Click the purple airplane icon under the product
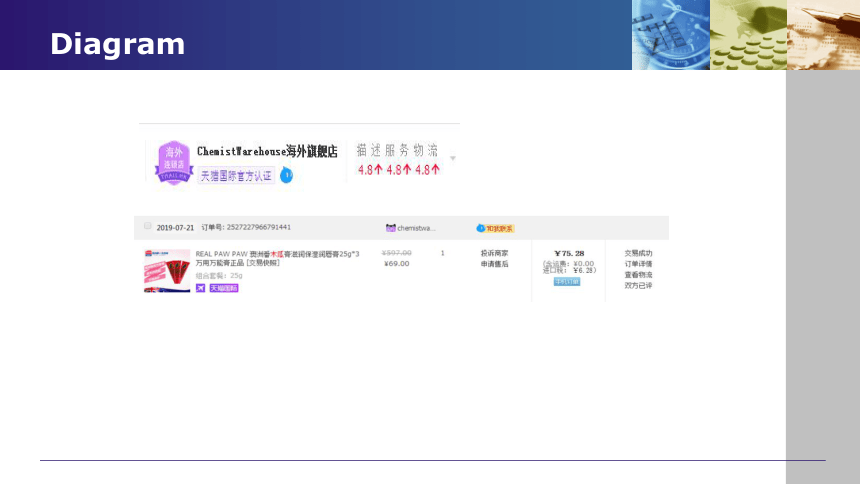Image resolution: width=860 pixels, height=484 pixels. point(201,288)
